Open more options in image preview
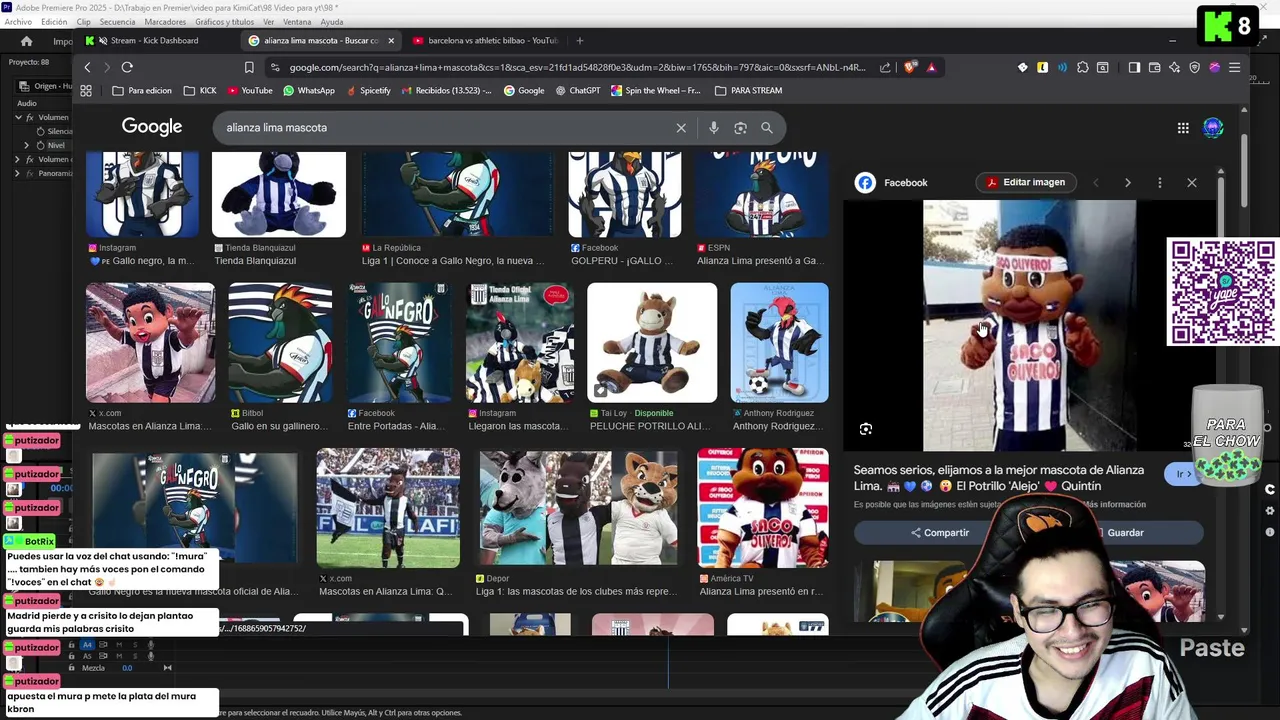This screenshot has height=720, width=1280. pos(1159,183)
